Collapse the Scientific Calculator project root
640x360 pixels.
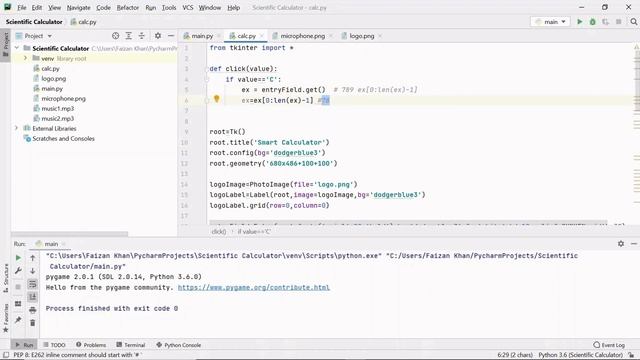[x=17, y=48]
